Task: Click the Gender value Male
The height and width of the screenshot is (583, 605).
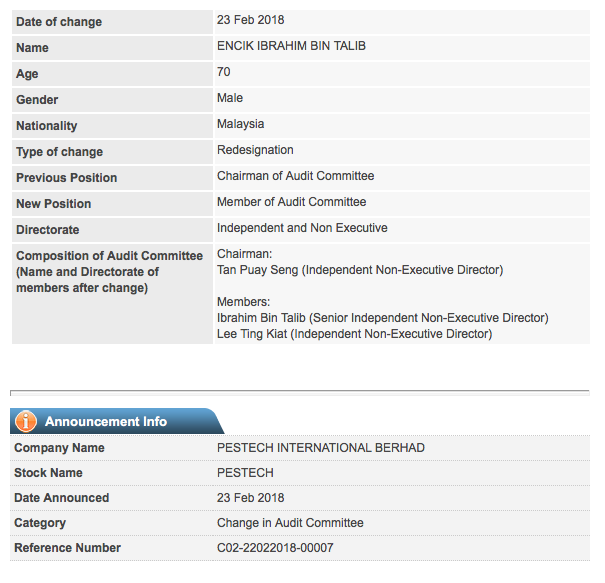Action: pyautogui.click(x=230, y=98)
